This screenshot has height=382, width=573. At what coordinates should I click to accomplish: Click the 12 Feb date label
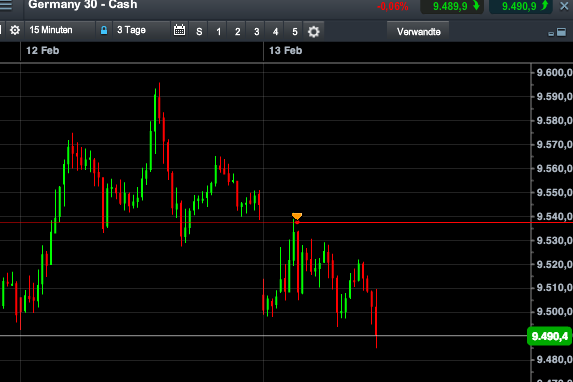point(43,50)
